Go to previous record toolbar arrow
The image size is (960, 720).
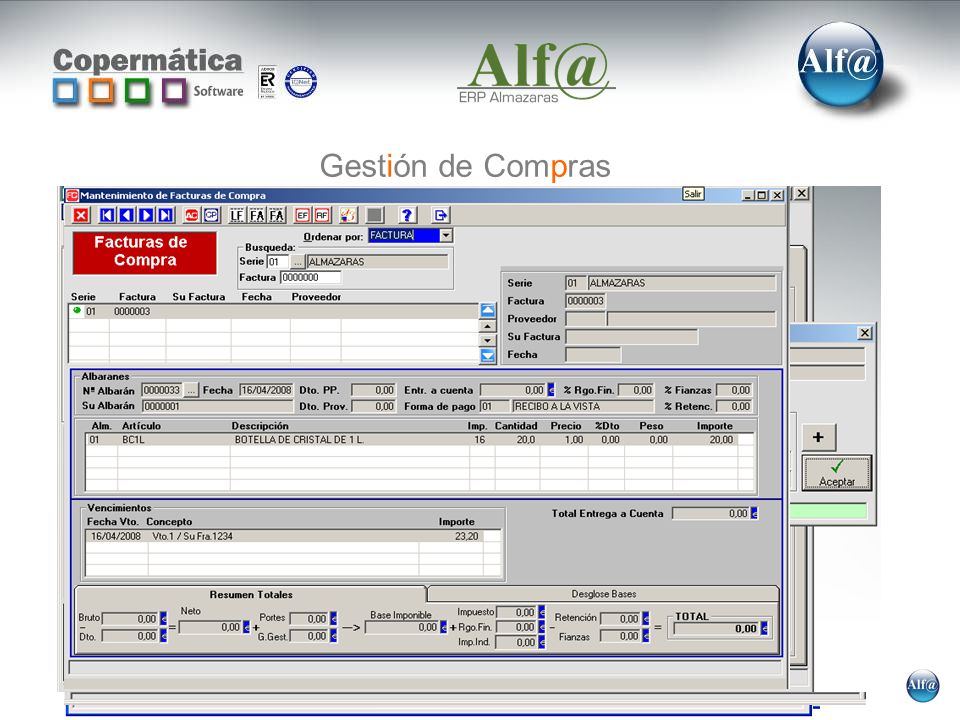pyautogui.click(x=127, y=215)
